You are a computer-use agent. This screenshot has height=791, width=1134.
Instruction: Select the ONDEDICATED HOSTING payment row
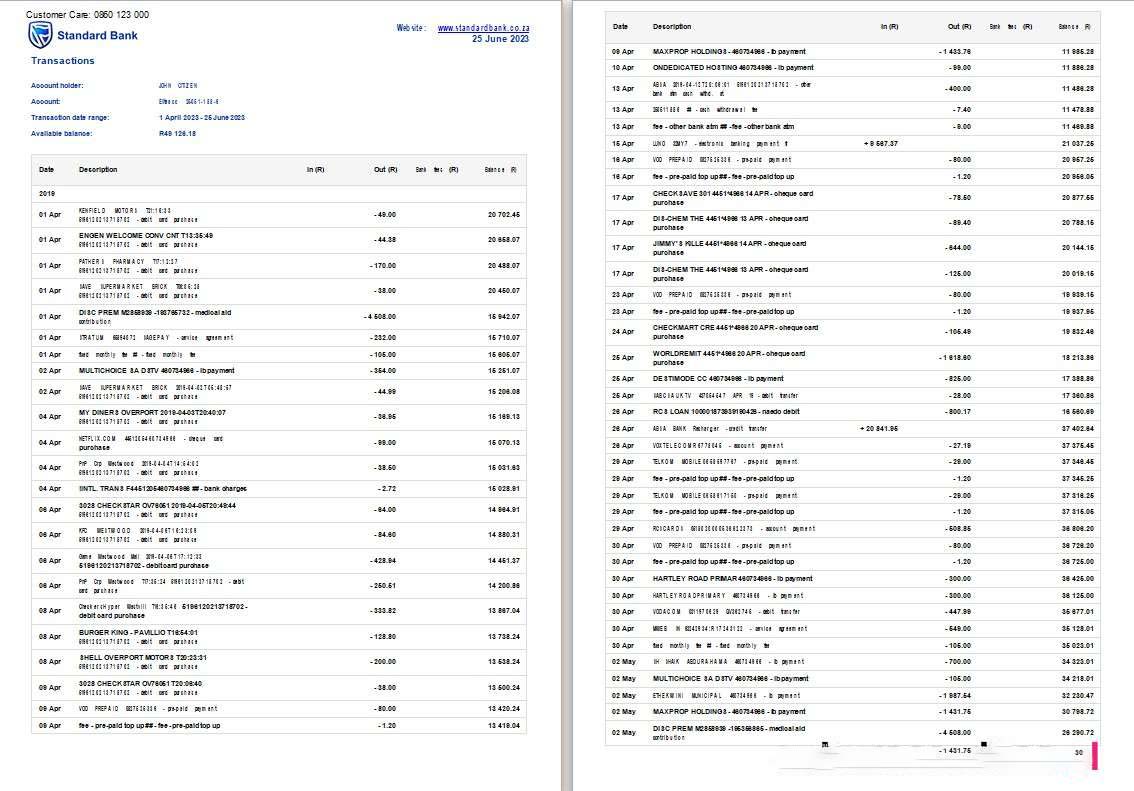tap(732, 67)
